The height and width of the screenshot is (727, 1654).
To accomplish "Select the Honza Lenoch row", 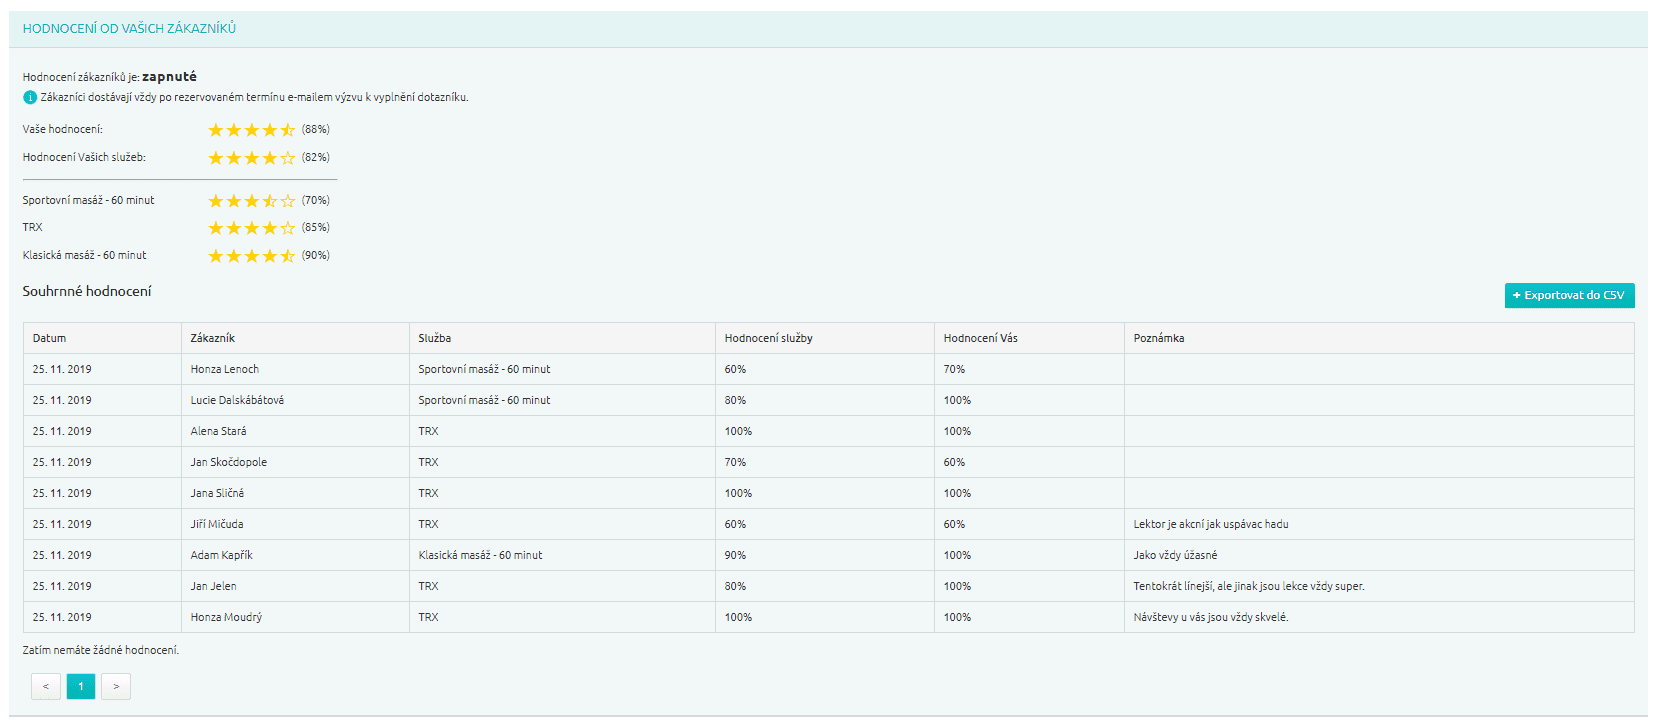I will tap(225, 369).
